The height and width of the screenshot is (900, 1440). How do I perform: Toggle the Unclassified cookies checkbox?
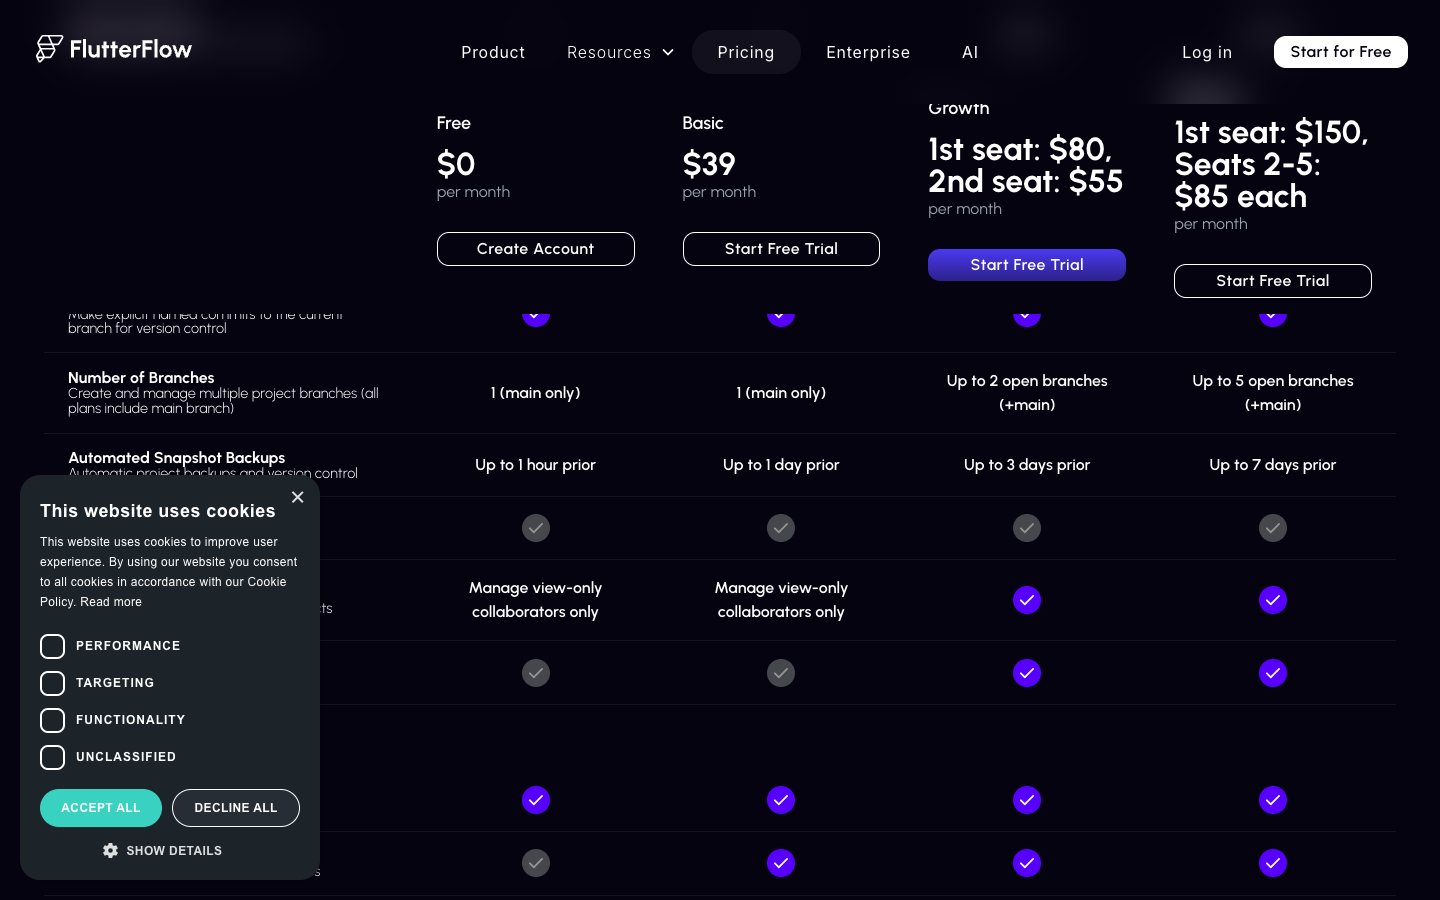[x=53, y=757]
